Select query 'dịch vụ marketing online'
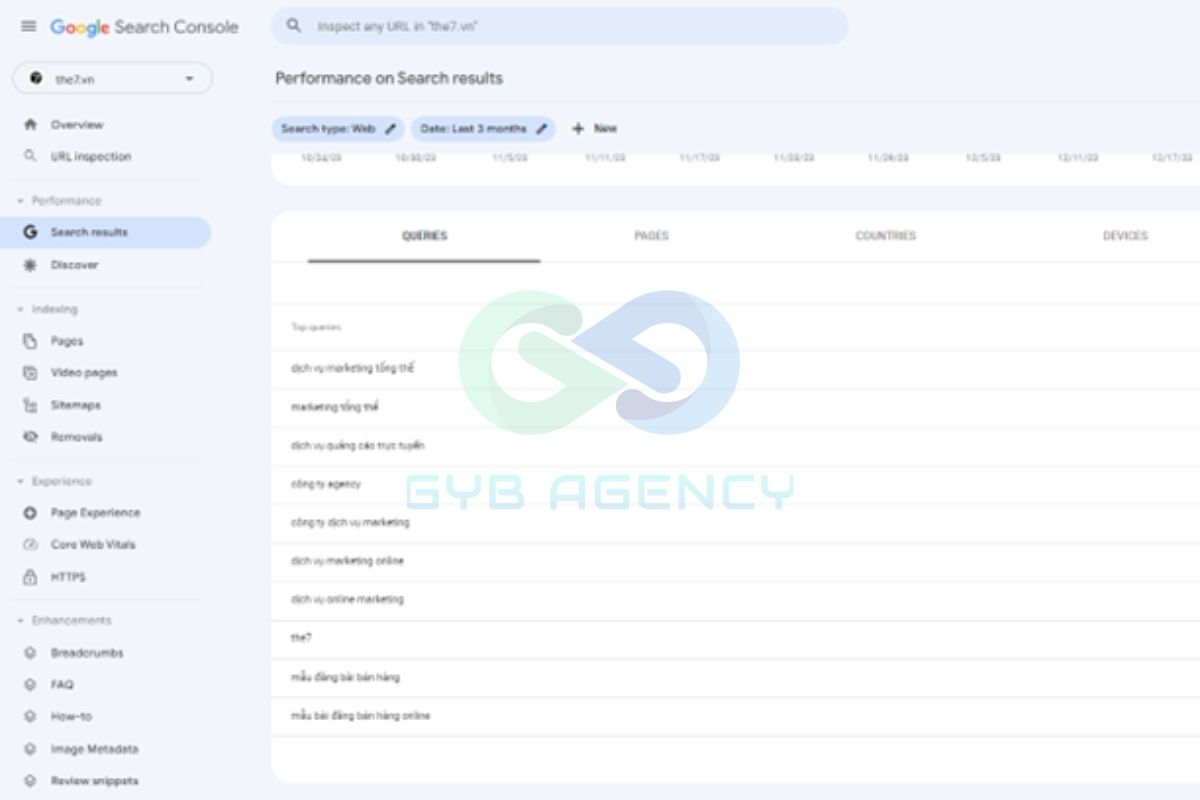 (x=347, y=561)
